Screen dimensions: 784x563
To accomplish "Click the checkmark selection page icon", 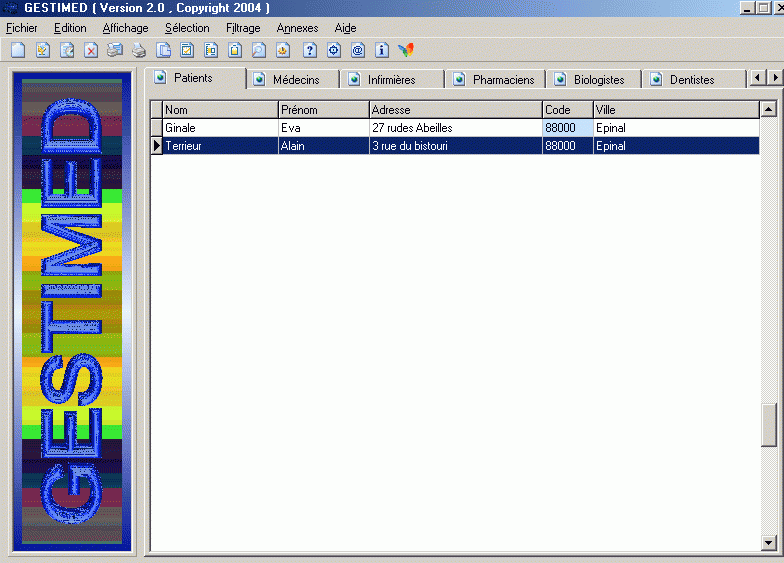I will click(x=187, y=50).
